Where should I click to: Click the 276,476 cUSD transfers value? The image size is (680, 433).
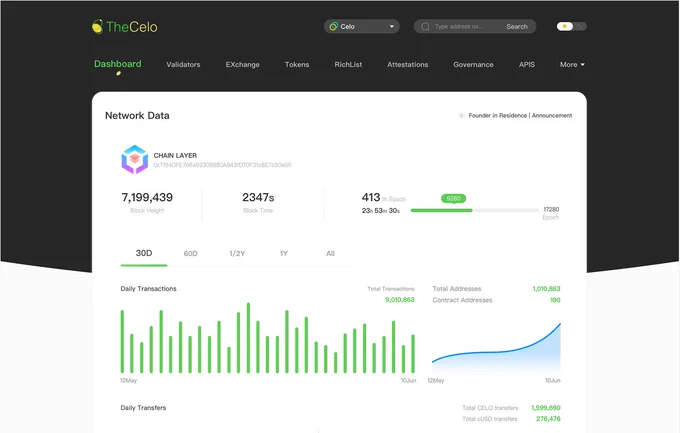548,419
